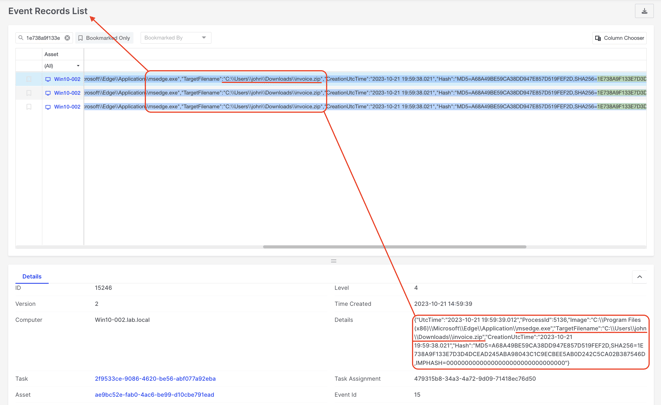This screenshot has width=661, height=405.
Task: Open the Bookmarked By dropdown
Action: 175,38
